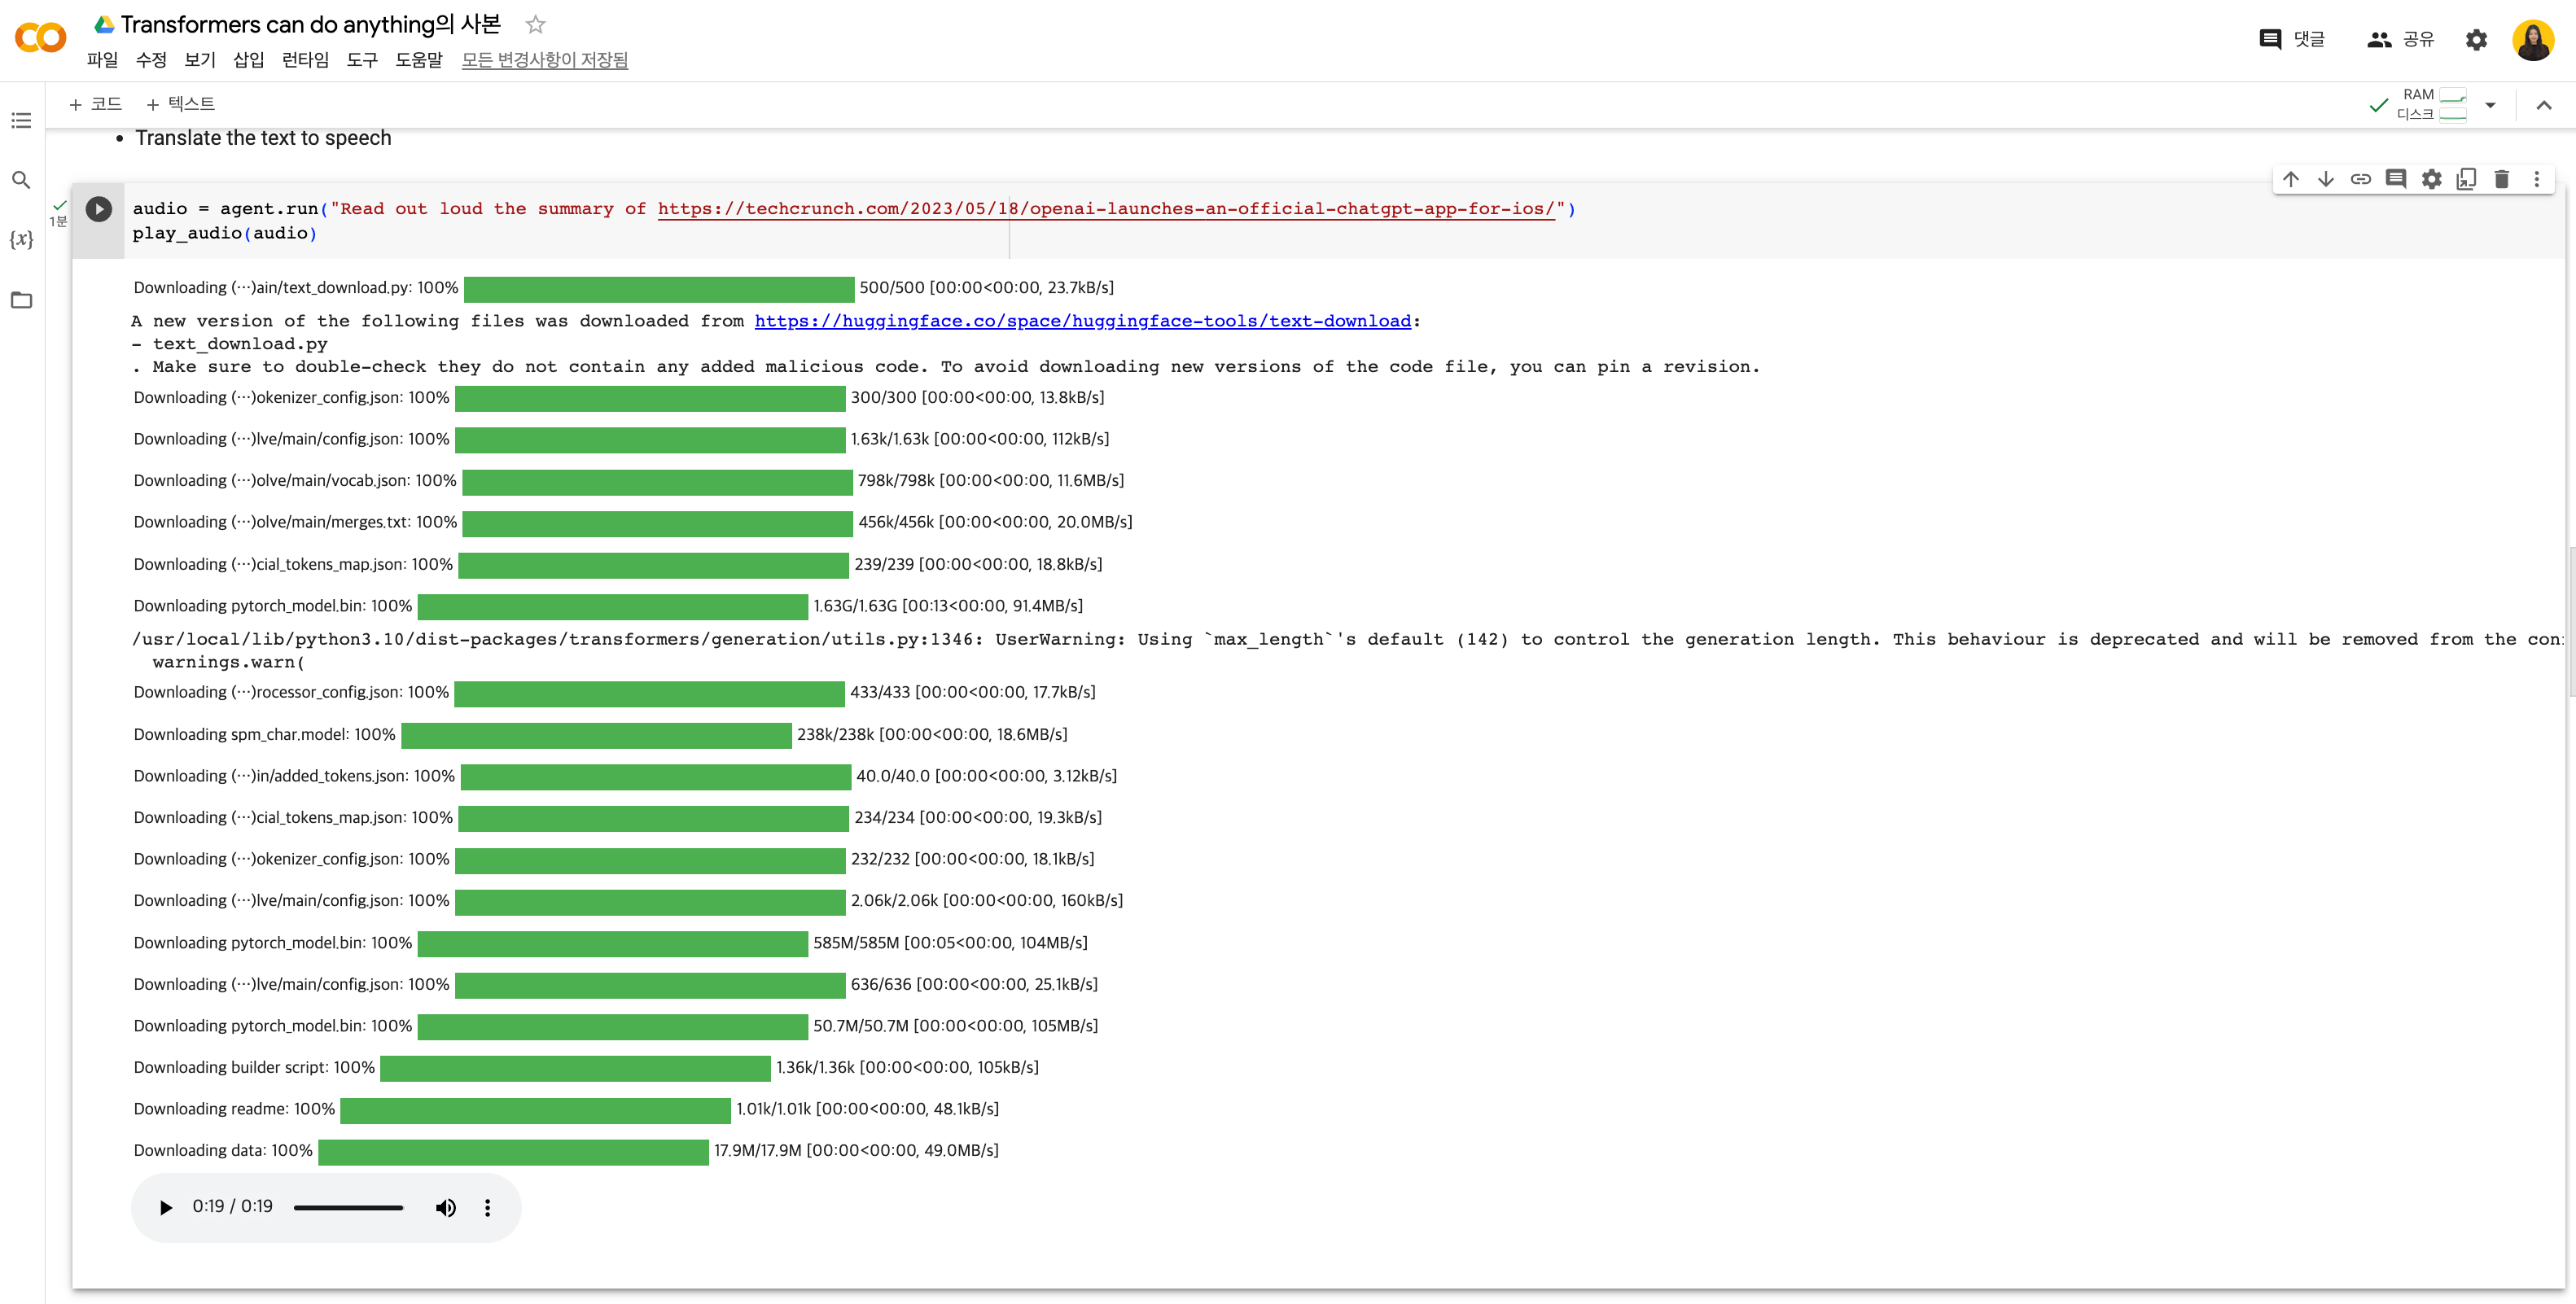Seek within the audio progress slider

pos(348,1207)
